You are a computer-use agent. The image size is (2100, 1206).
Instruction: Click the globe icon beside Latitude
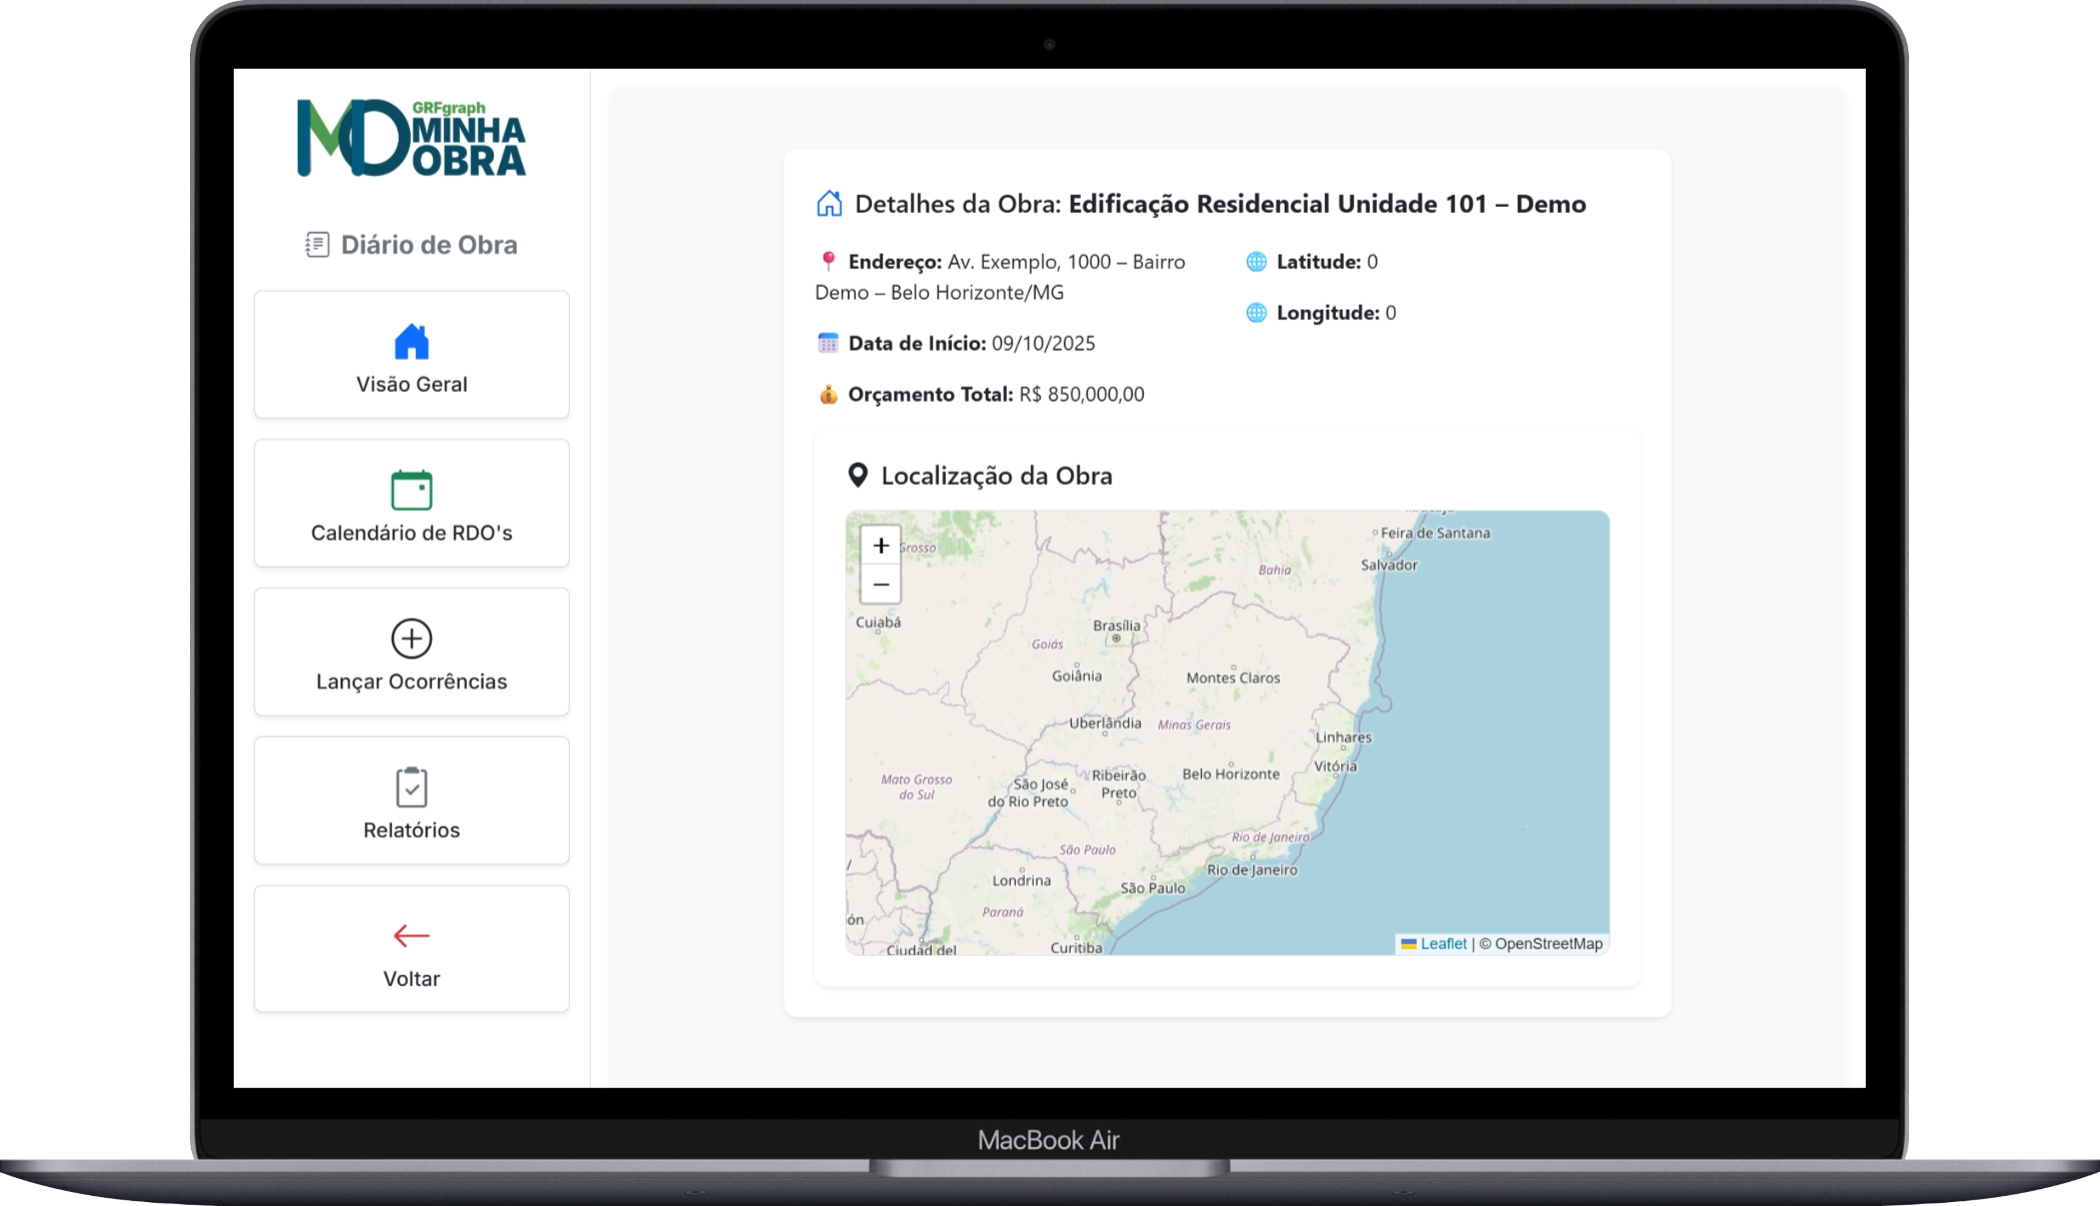pyautogui.click(x=1256, y=262)
